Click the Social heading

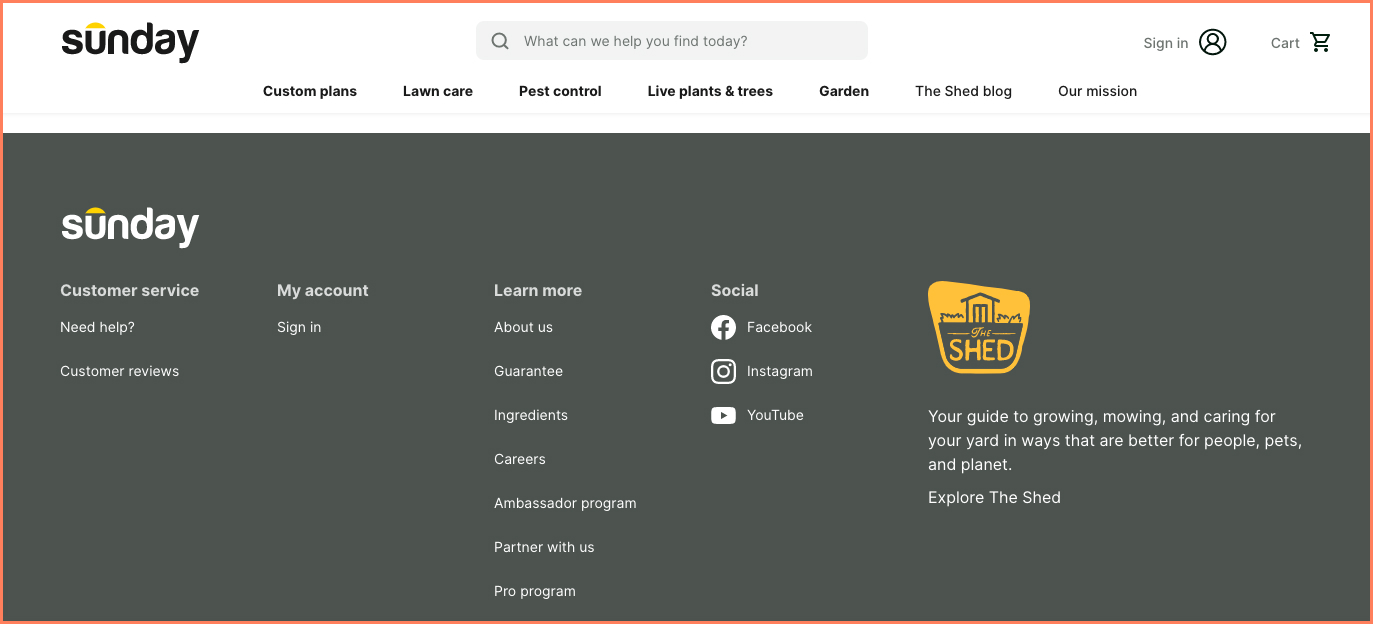point(735,290)
